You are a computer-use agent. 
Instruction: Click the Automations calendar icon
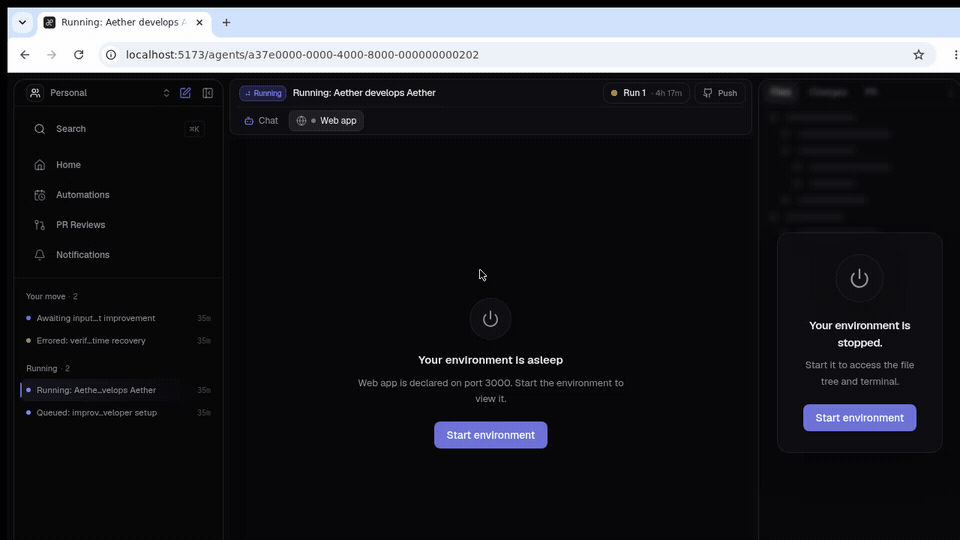[x=40, y=195]
